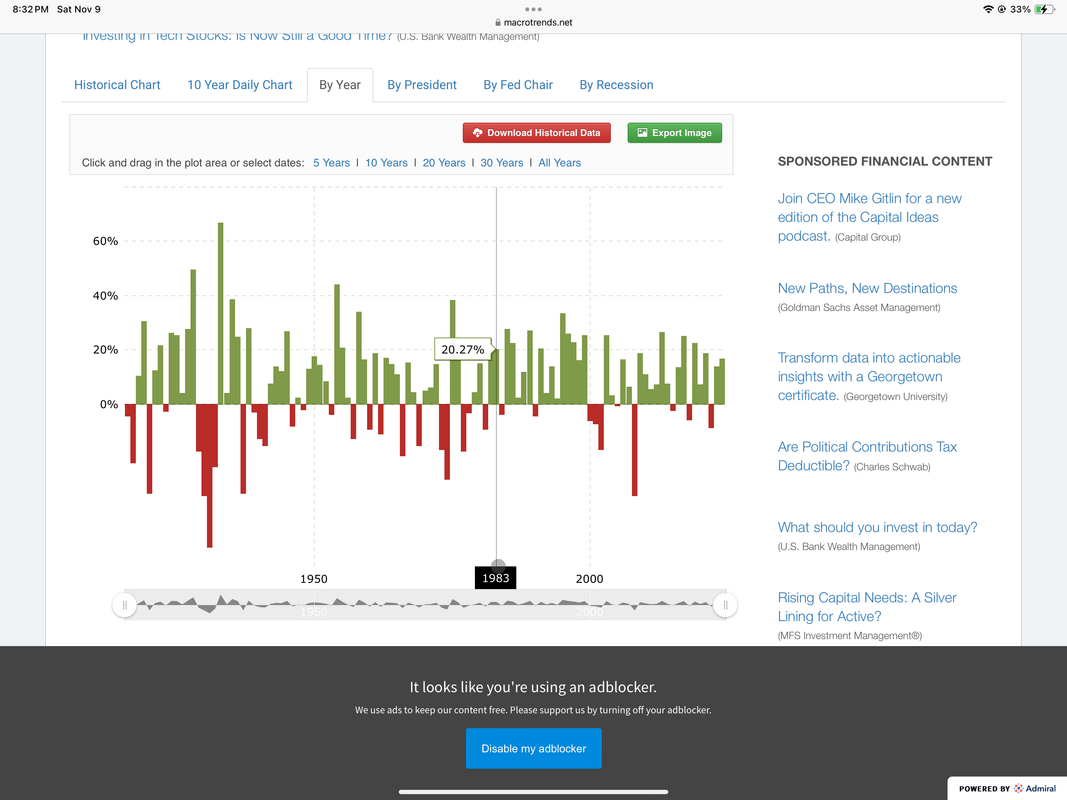Click the chart overview scrollbar track
This screenshot has width=1067, height=800.
click(x=425, y=605)
